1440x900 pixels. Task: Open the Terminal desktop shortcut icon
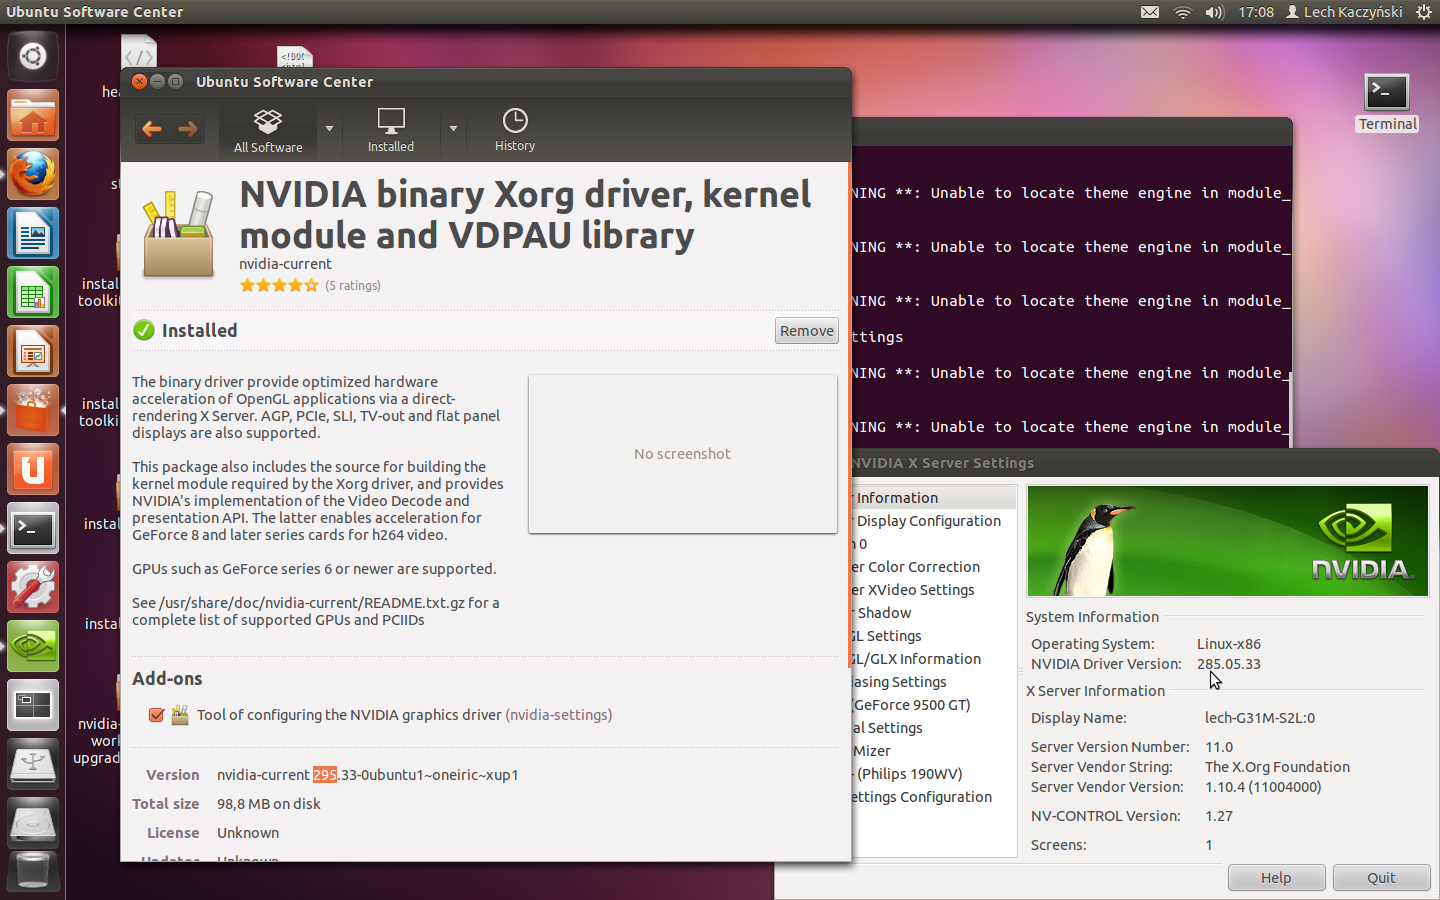[1387, 102]
